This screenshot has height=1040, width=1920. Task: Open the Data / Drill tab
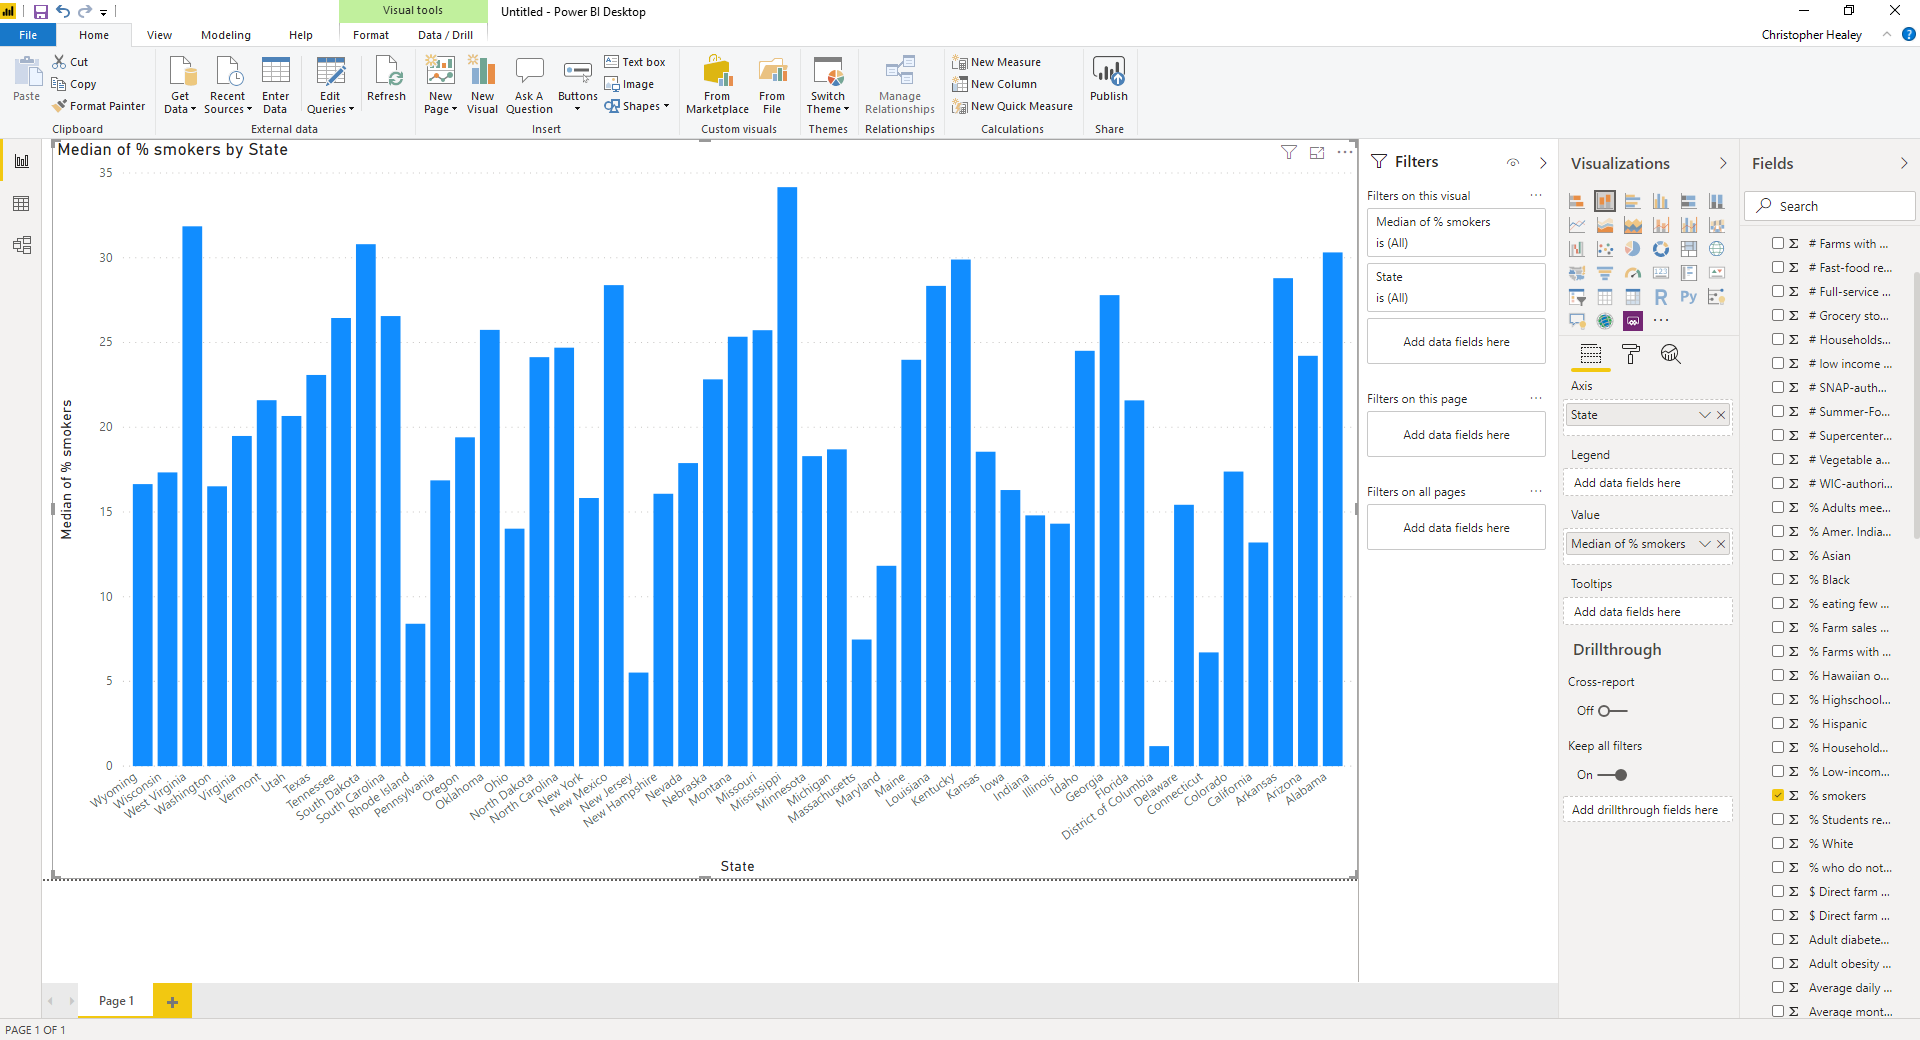tap(446, 35)
